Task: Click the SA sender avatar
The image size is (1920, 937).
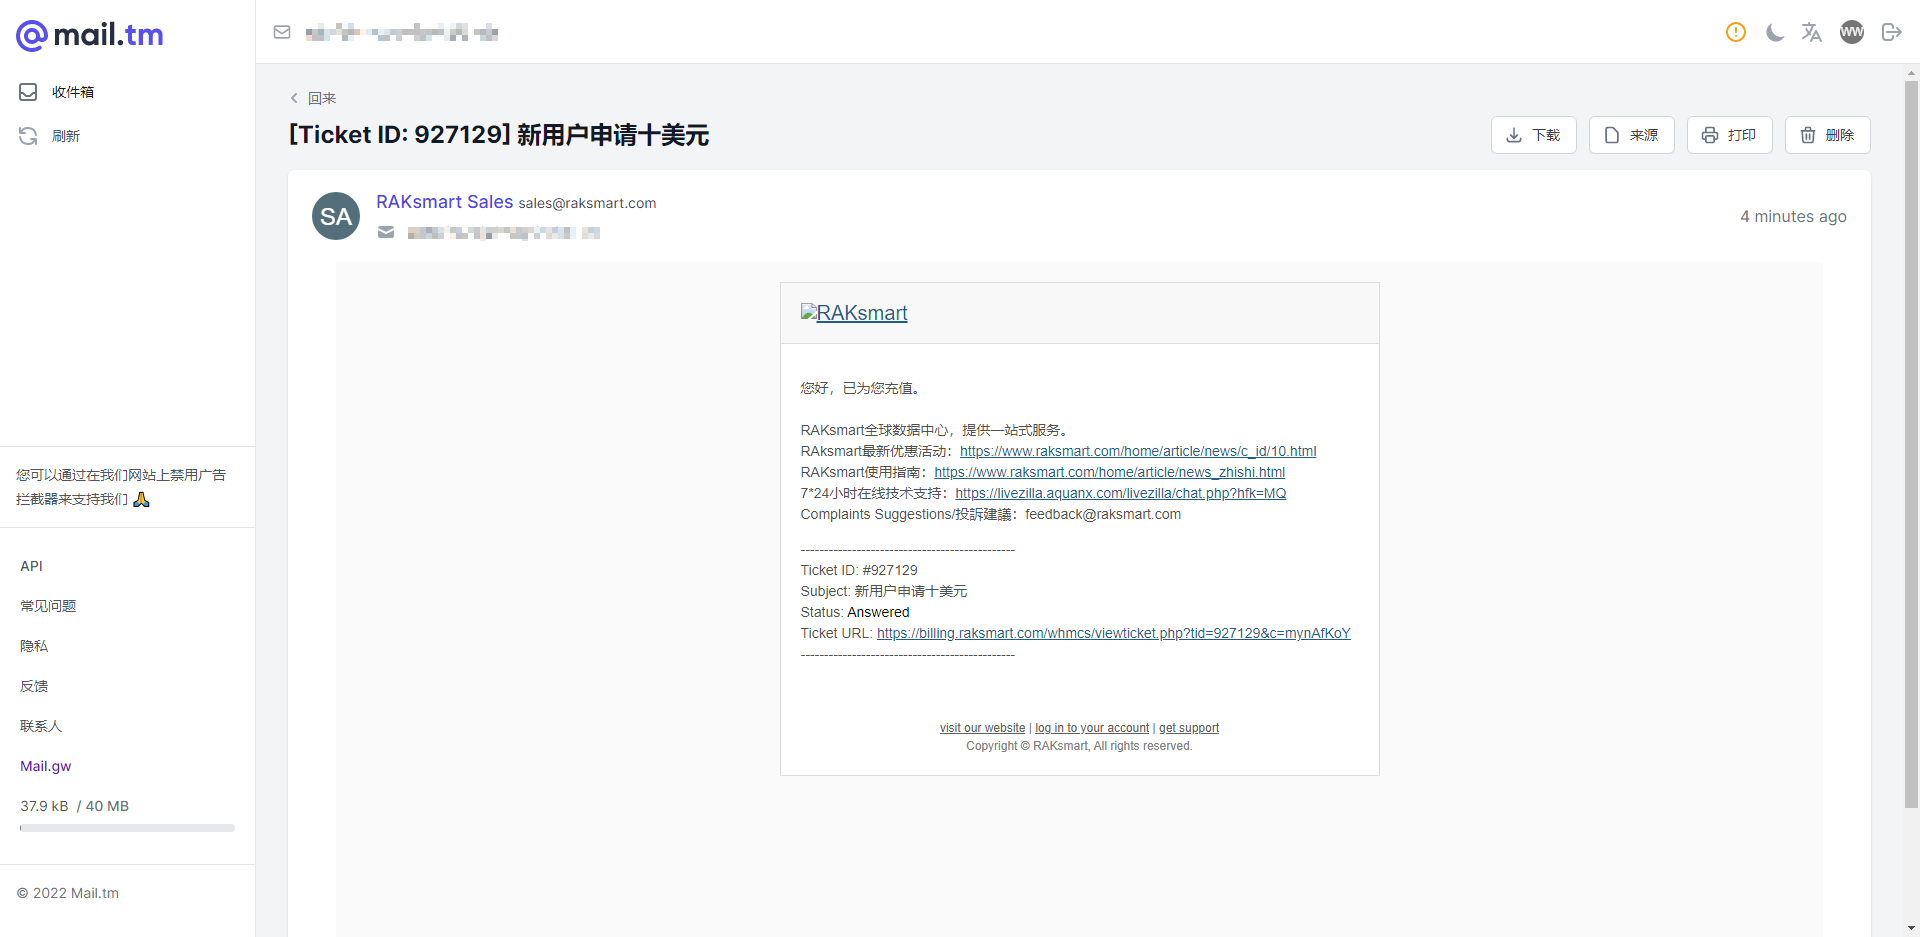Action: [336, 216]
